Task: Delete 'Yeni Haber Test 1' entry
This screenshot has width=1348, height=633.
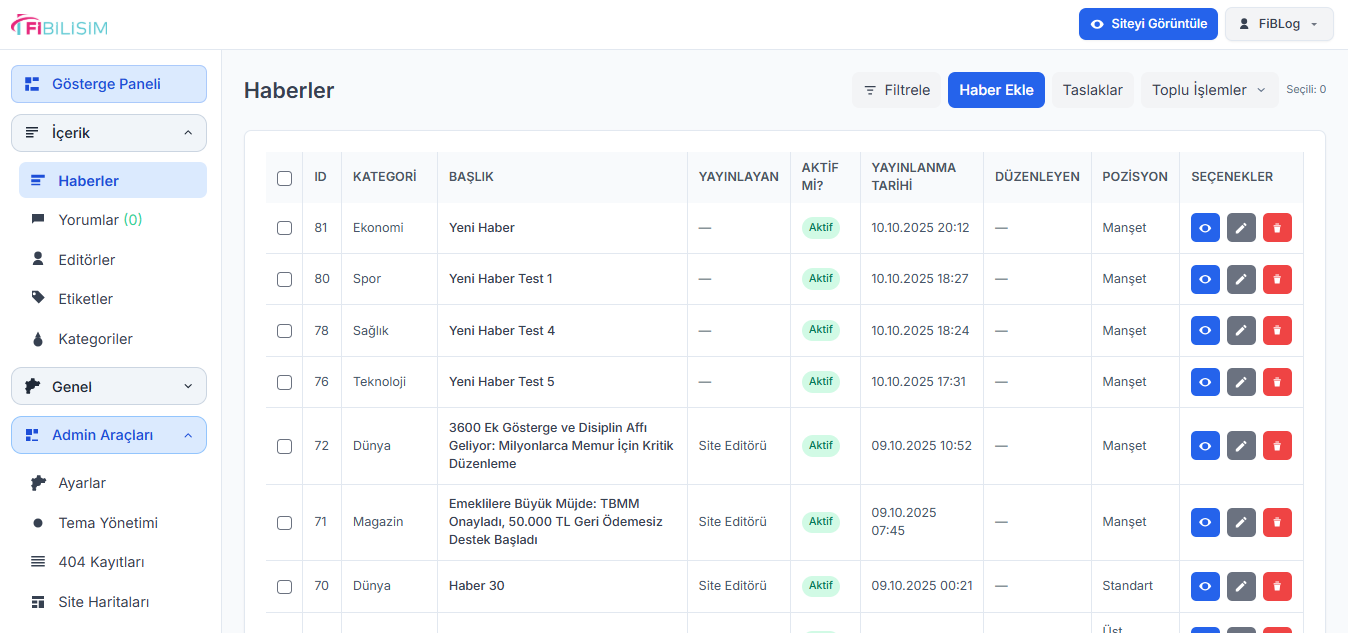Action: pos(1277,279)
